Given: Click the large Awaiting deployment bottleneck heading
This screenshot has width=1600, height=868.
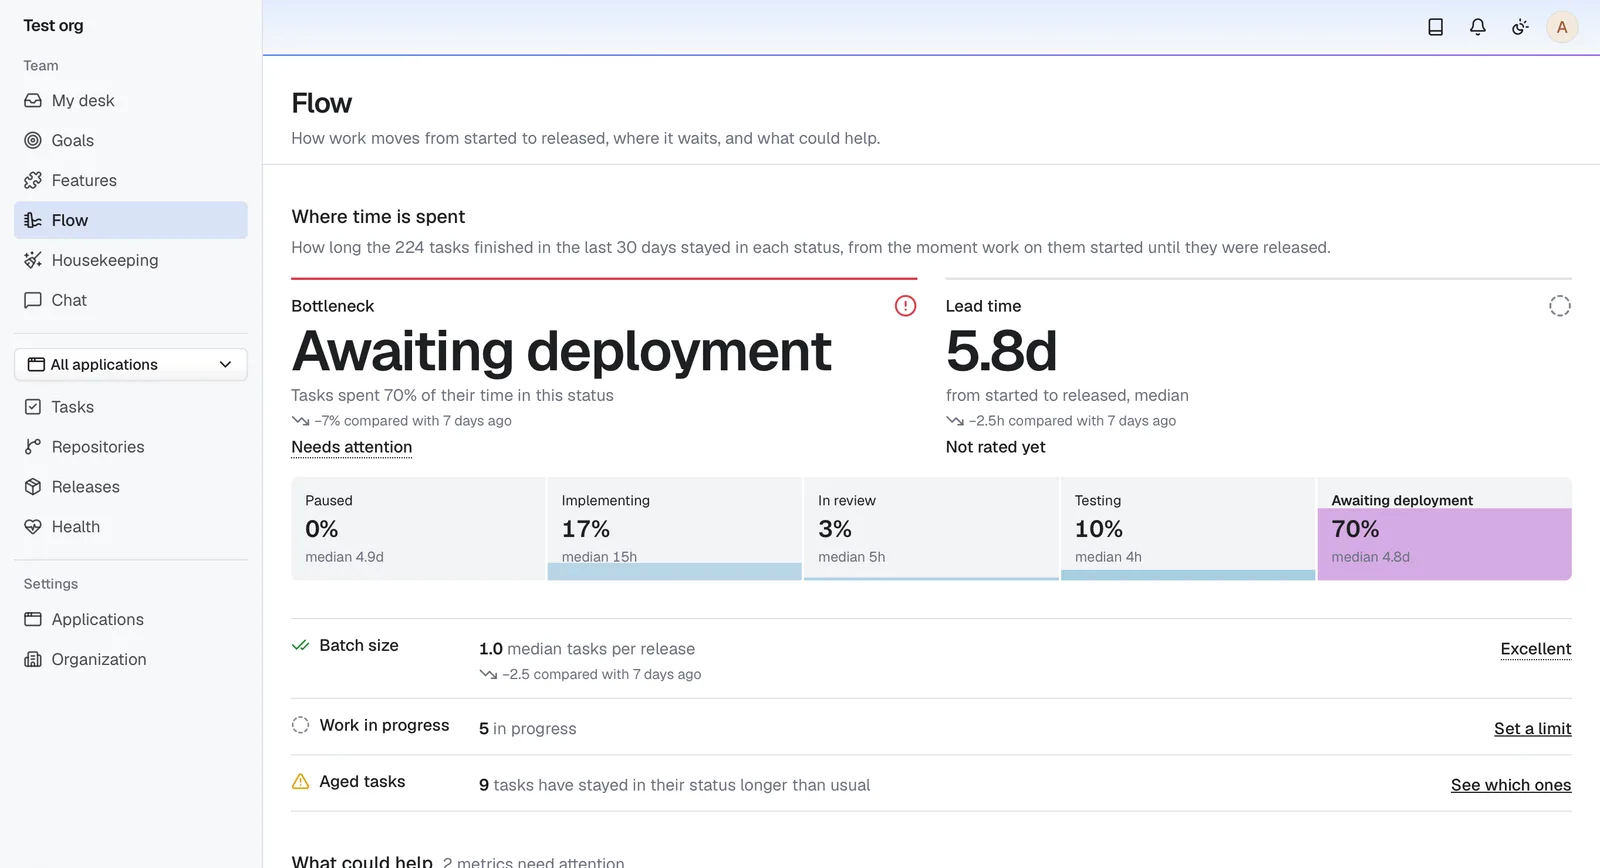Looking at the screenshot, I should click(562, 351).
